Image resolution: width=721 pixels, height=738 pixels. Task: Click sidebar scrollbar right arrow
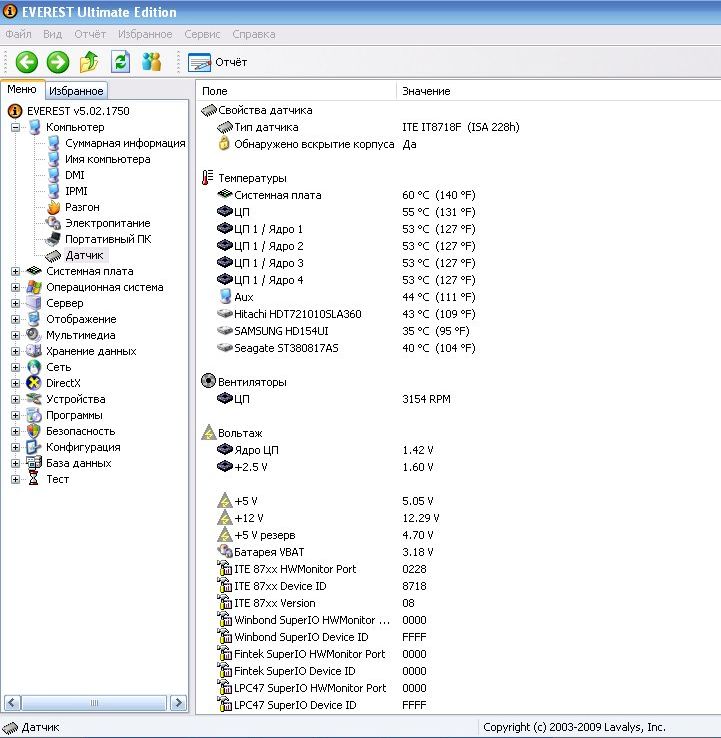pyautogui.click(x=178, y=703)
